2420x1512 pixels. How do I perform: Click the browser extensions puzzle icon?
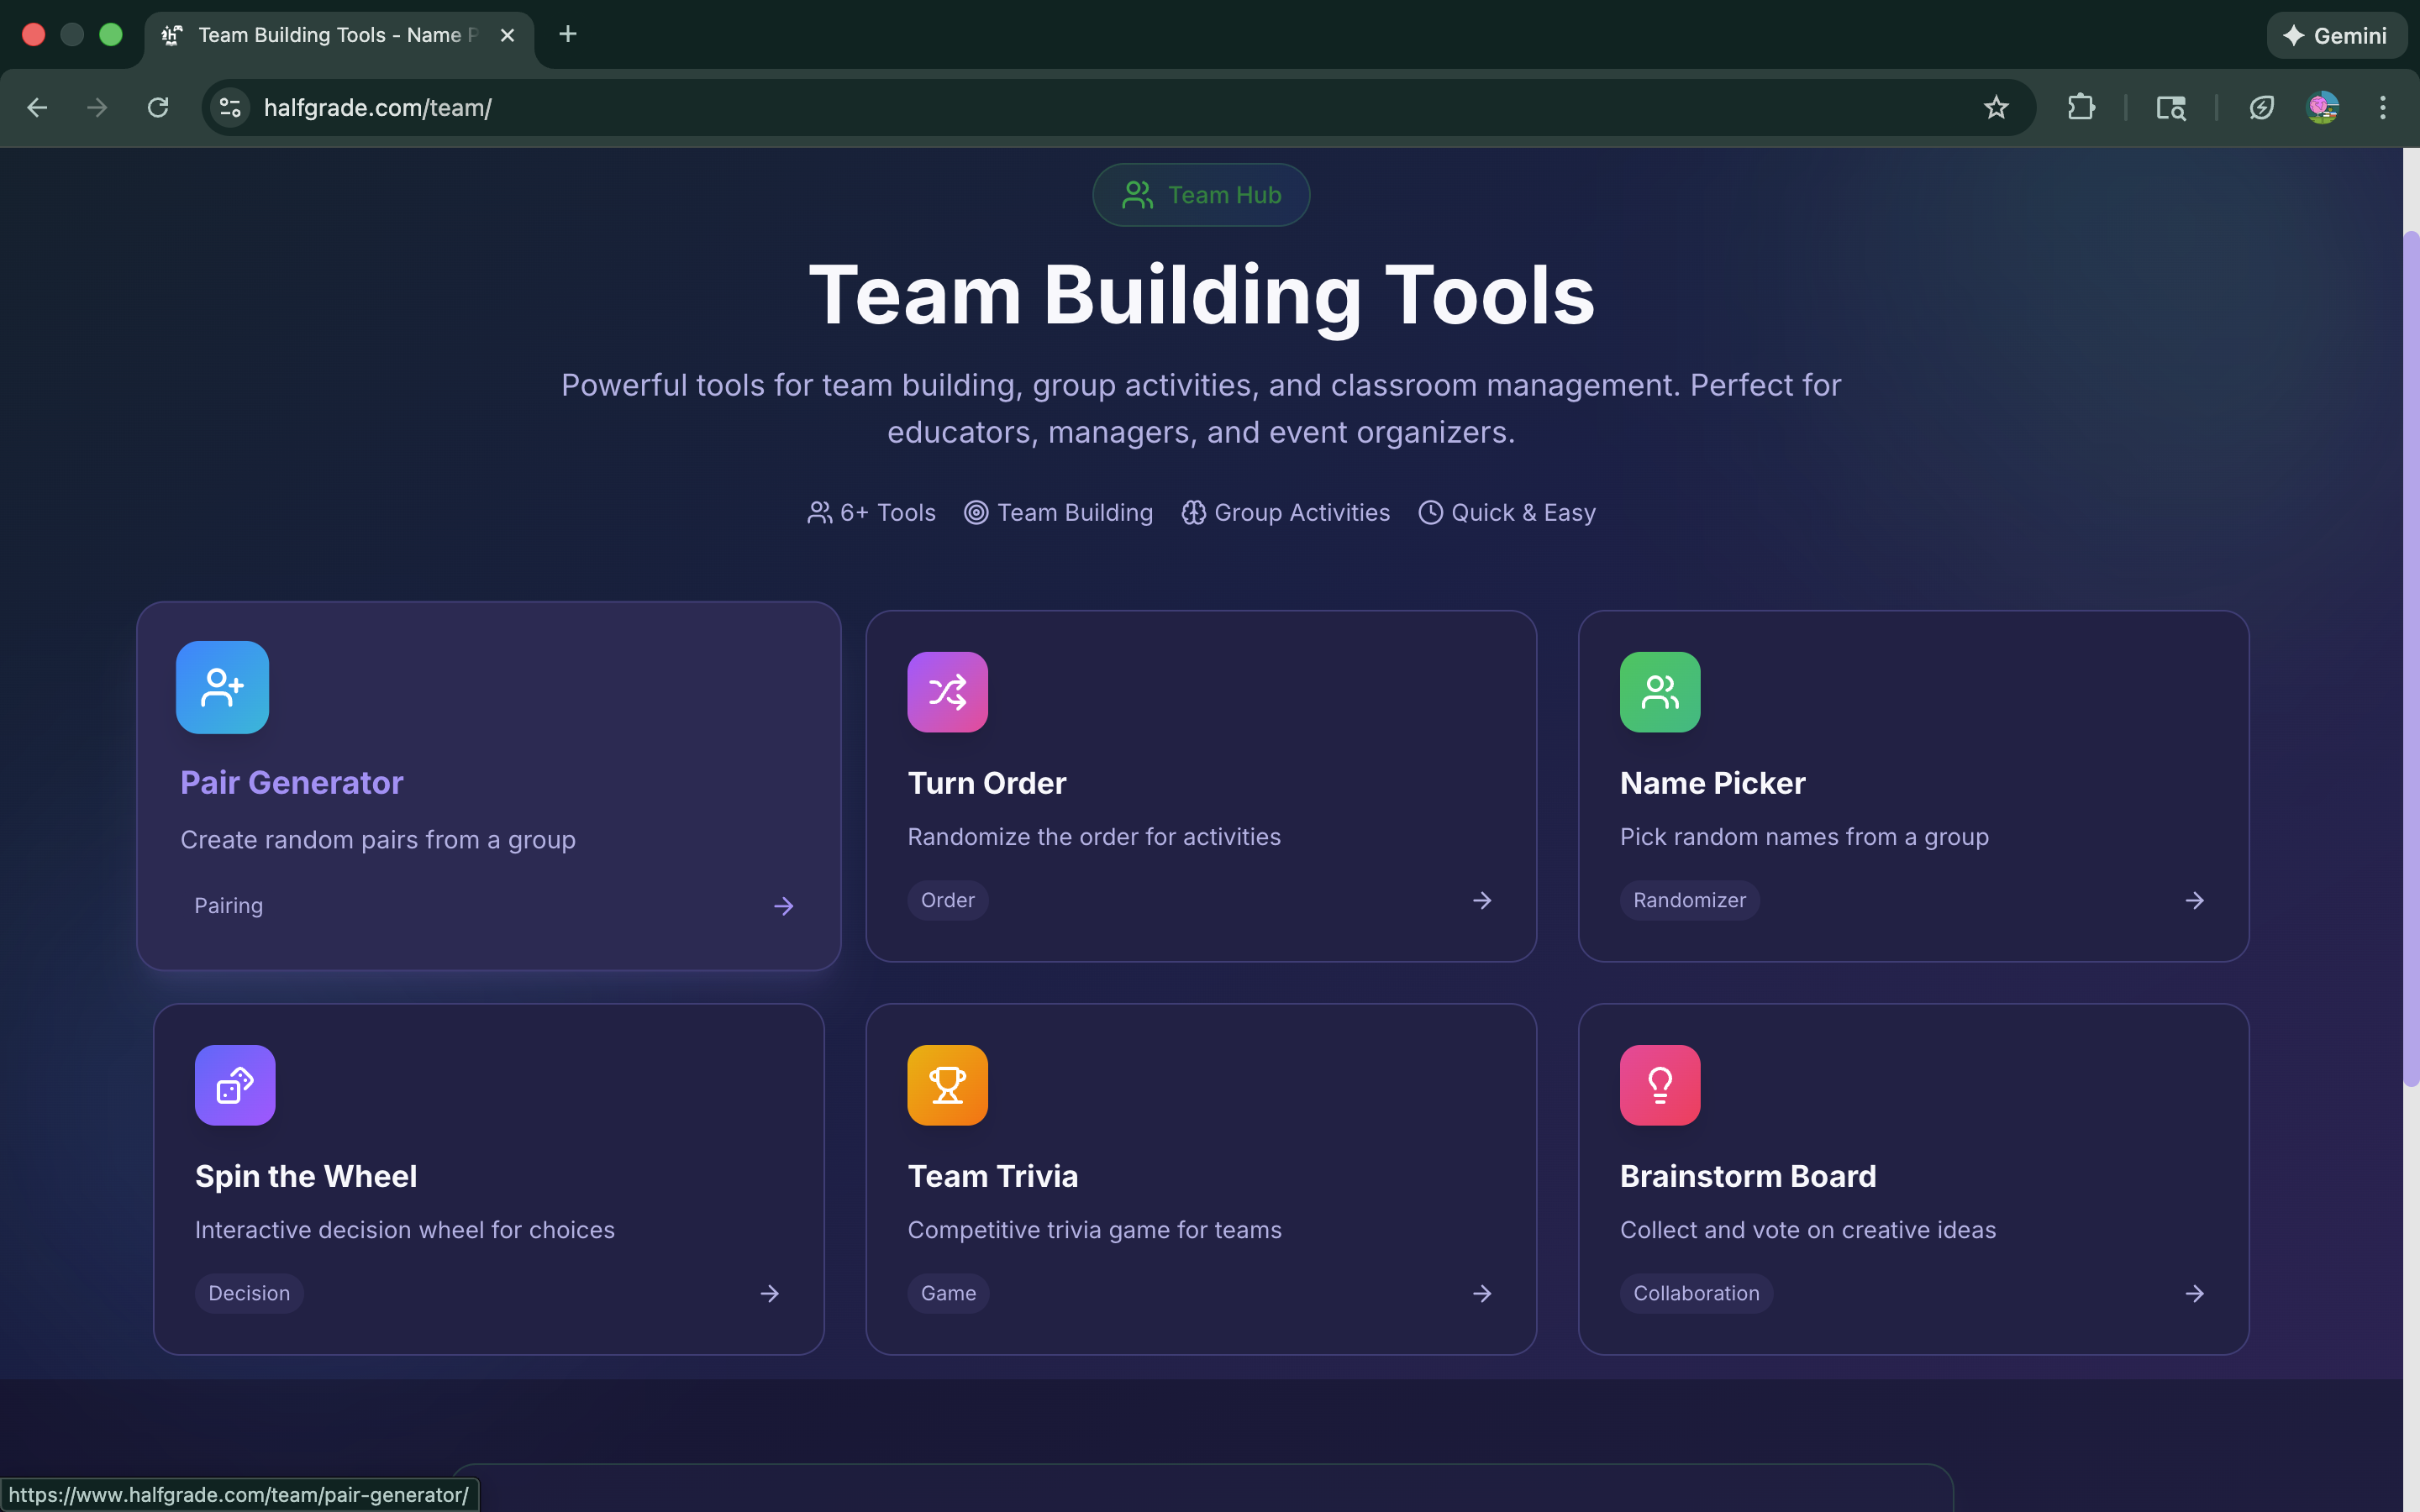(2081, 107)
